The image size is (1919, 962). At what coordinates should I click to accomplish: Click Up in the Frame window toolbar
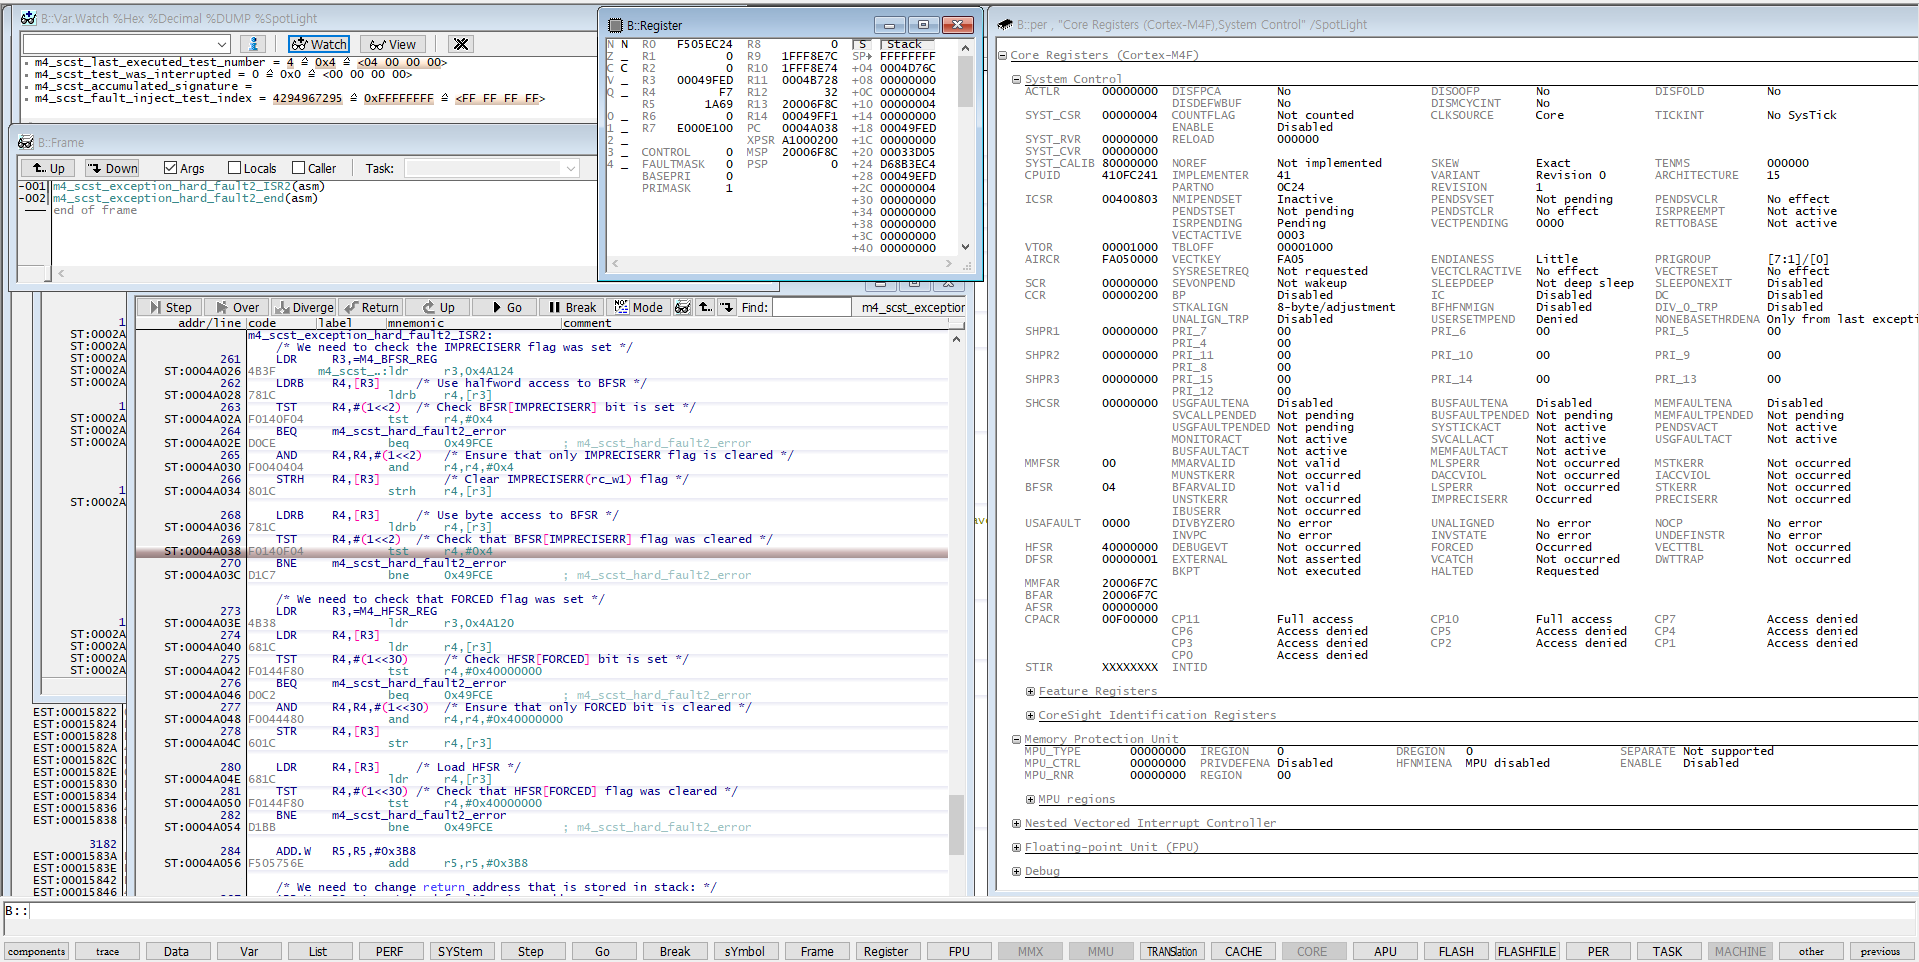(49, 168)
